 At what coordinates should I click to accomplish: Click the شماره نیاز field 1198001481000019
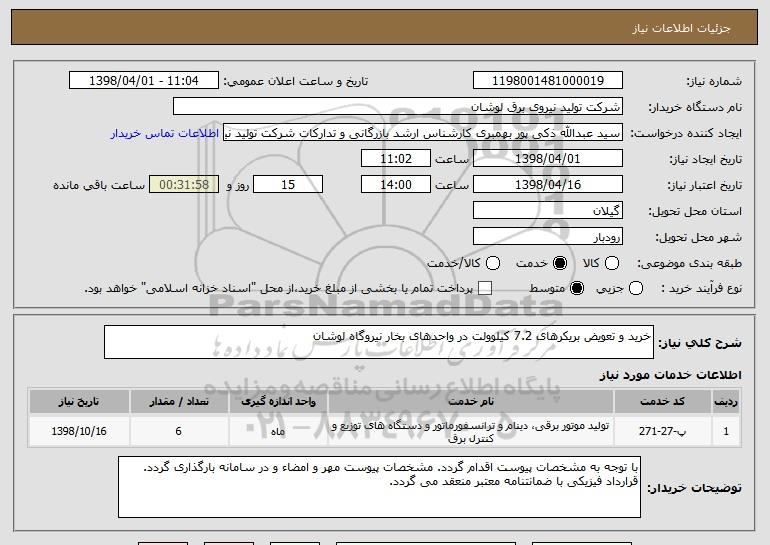point(548,81)
